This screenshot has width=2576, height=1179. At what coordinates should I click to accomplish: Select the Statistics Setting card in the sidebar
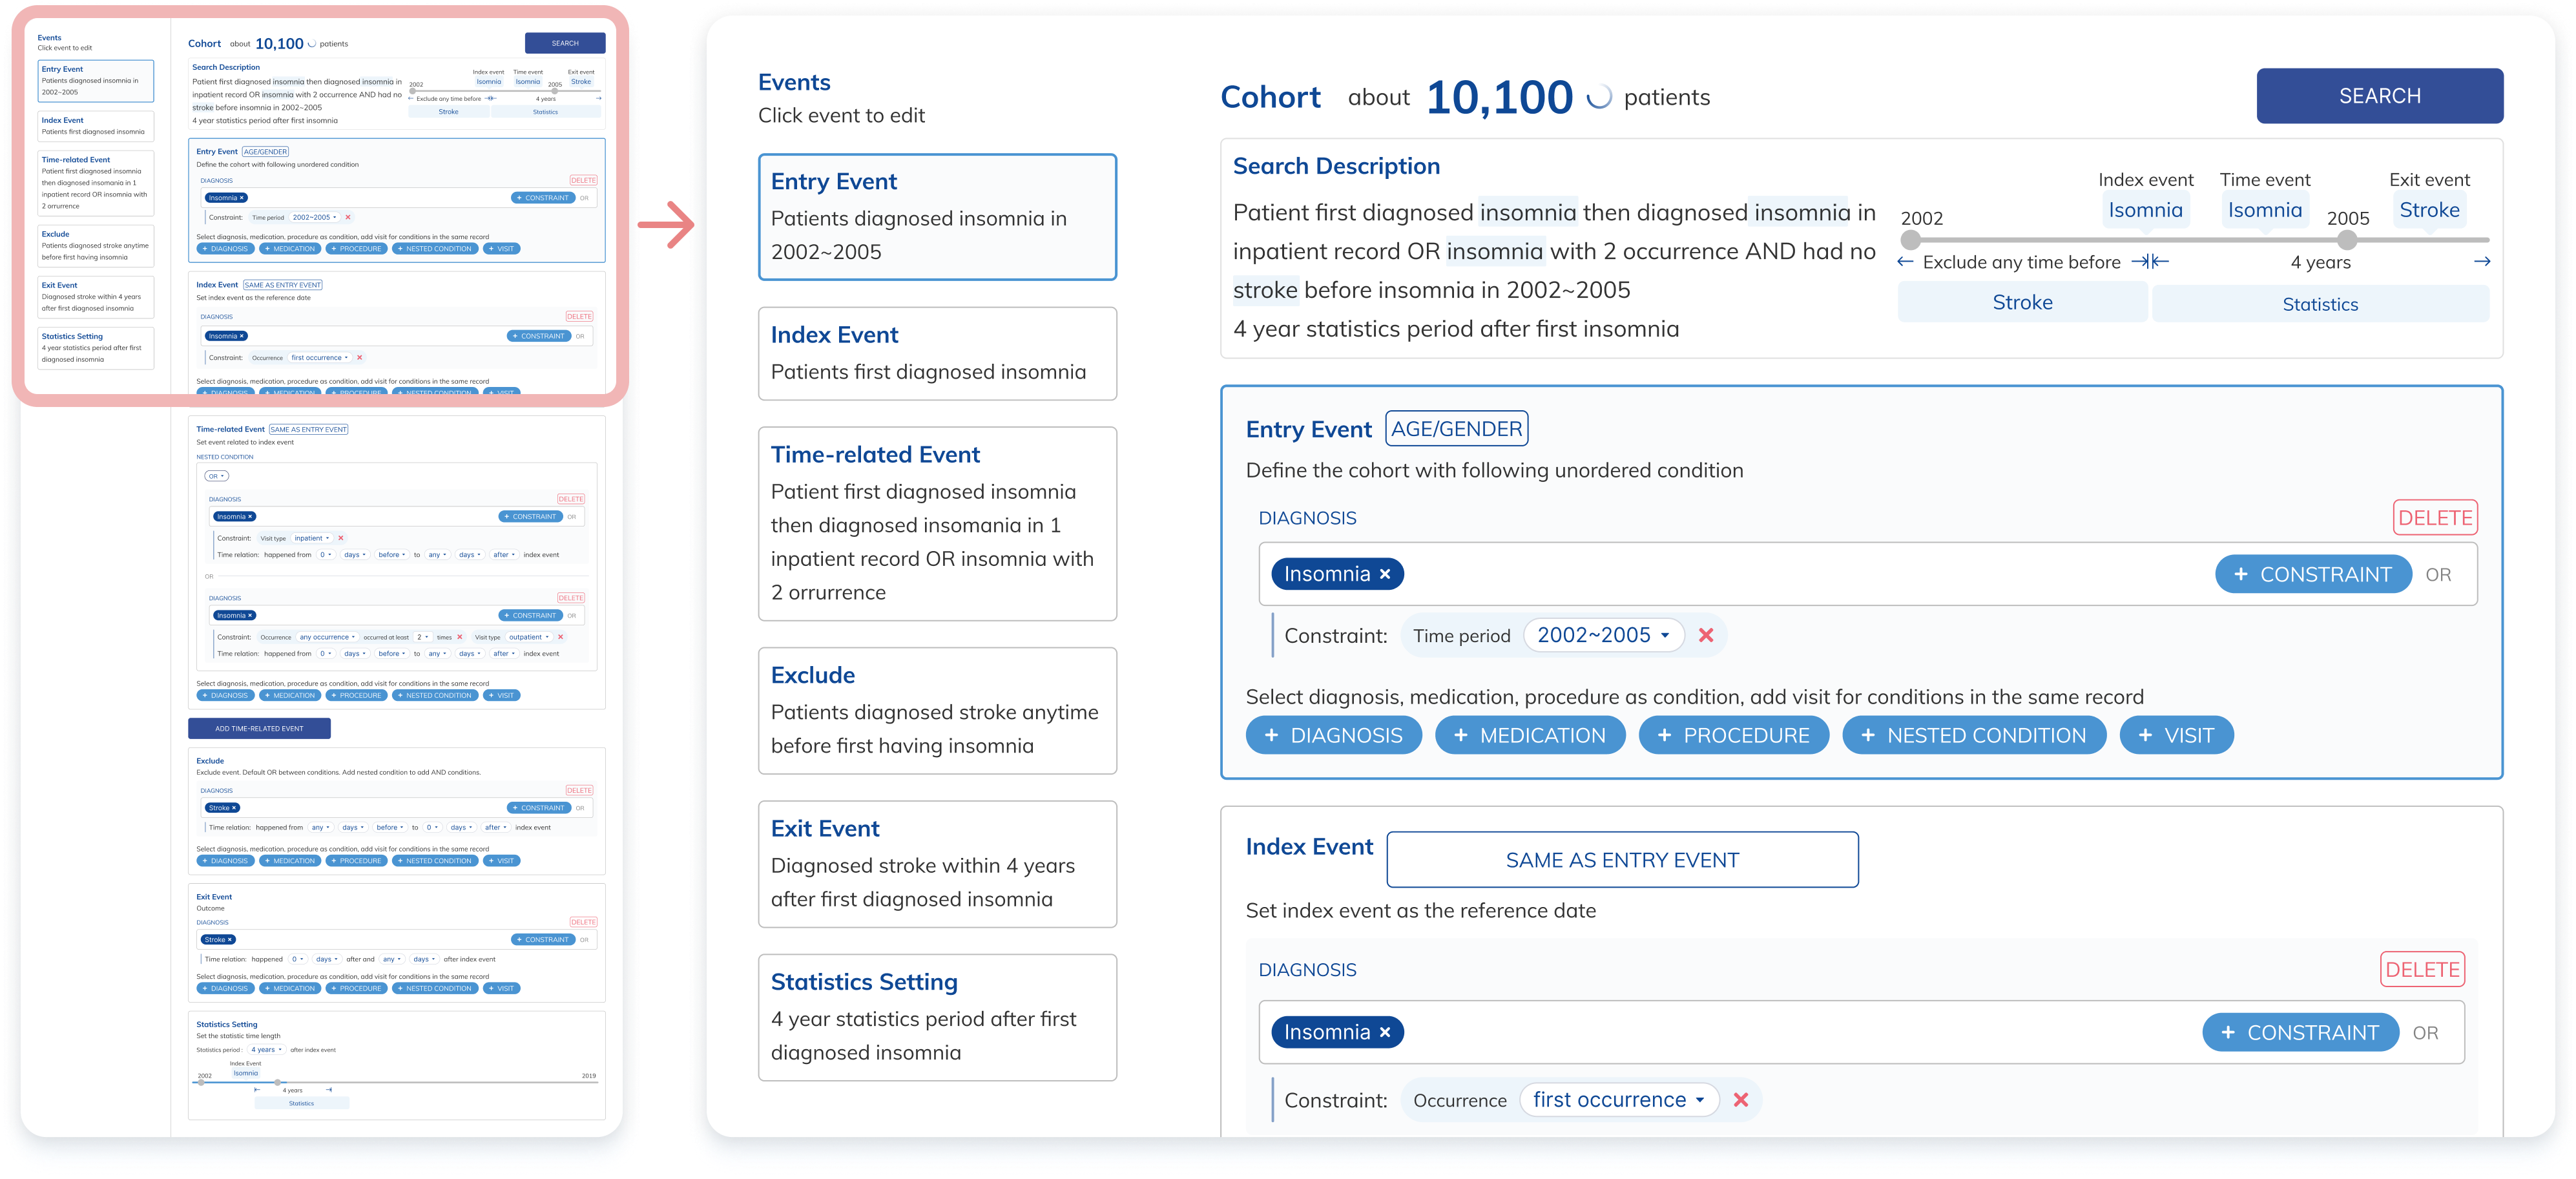(x=936, y=1016)
